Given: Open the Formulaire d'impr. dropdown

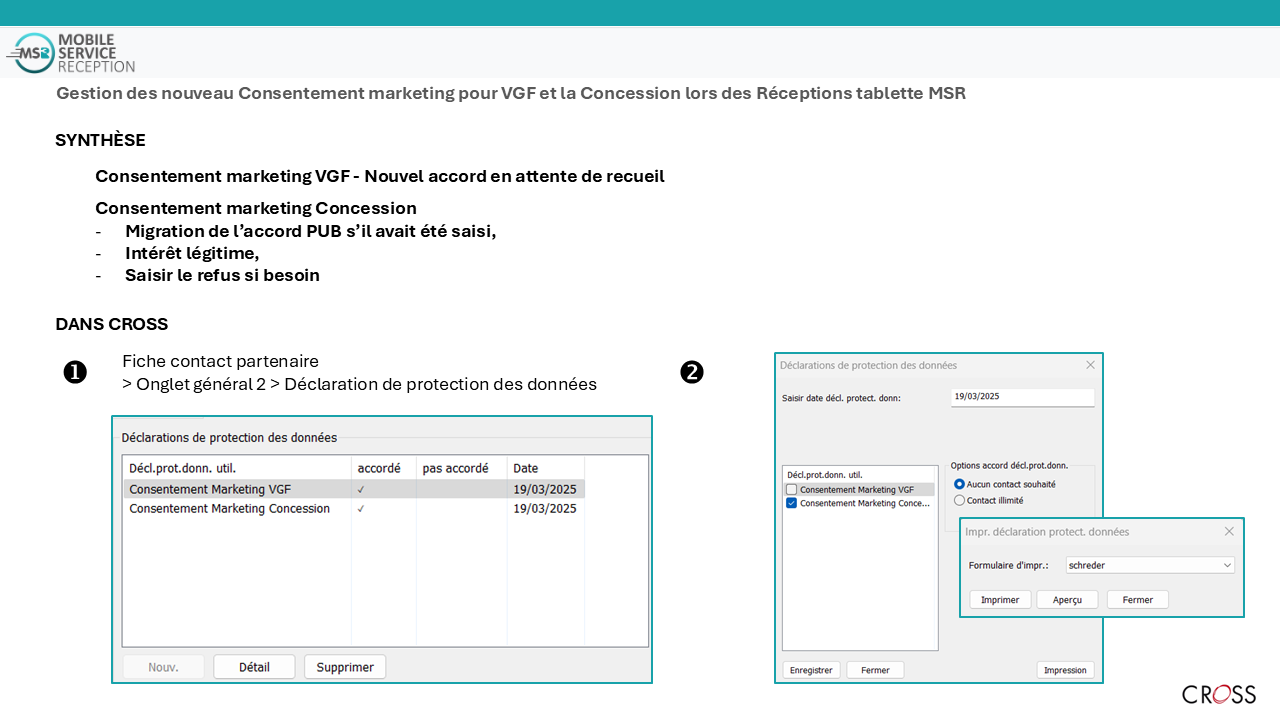Looking at the screenshot, I should [1150, 565].
